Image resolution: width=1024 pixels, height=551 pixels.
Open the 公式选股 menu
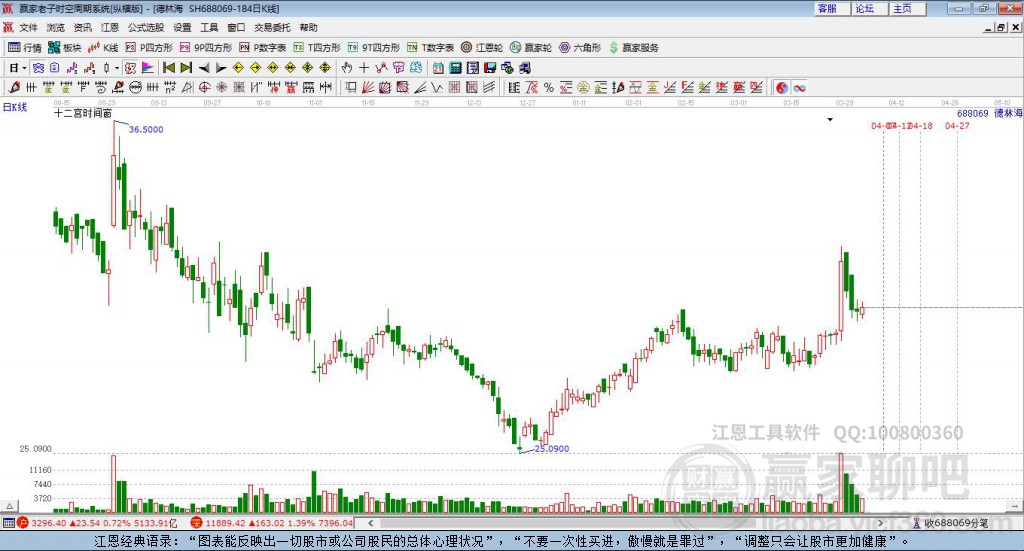(x=146, y=27)
